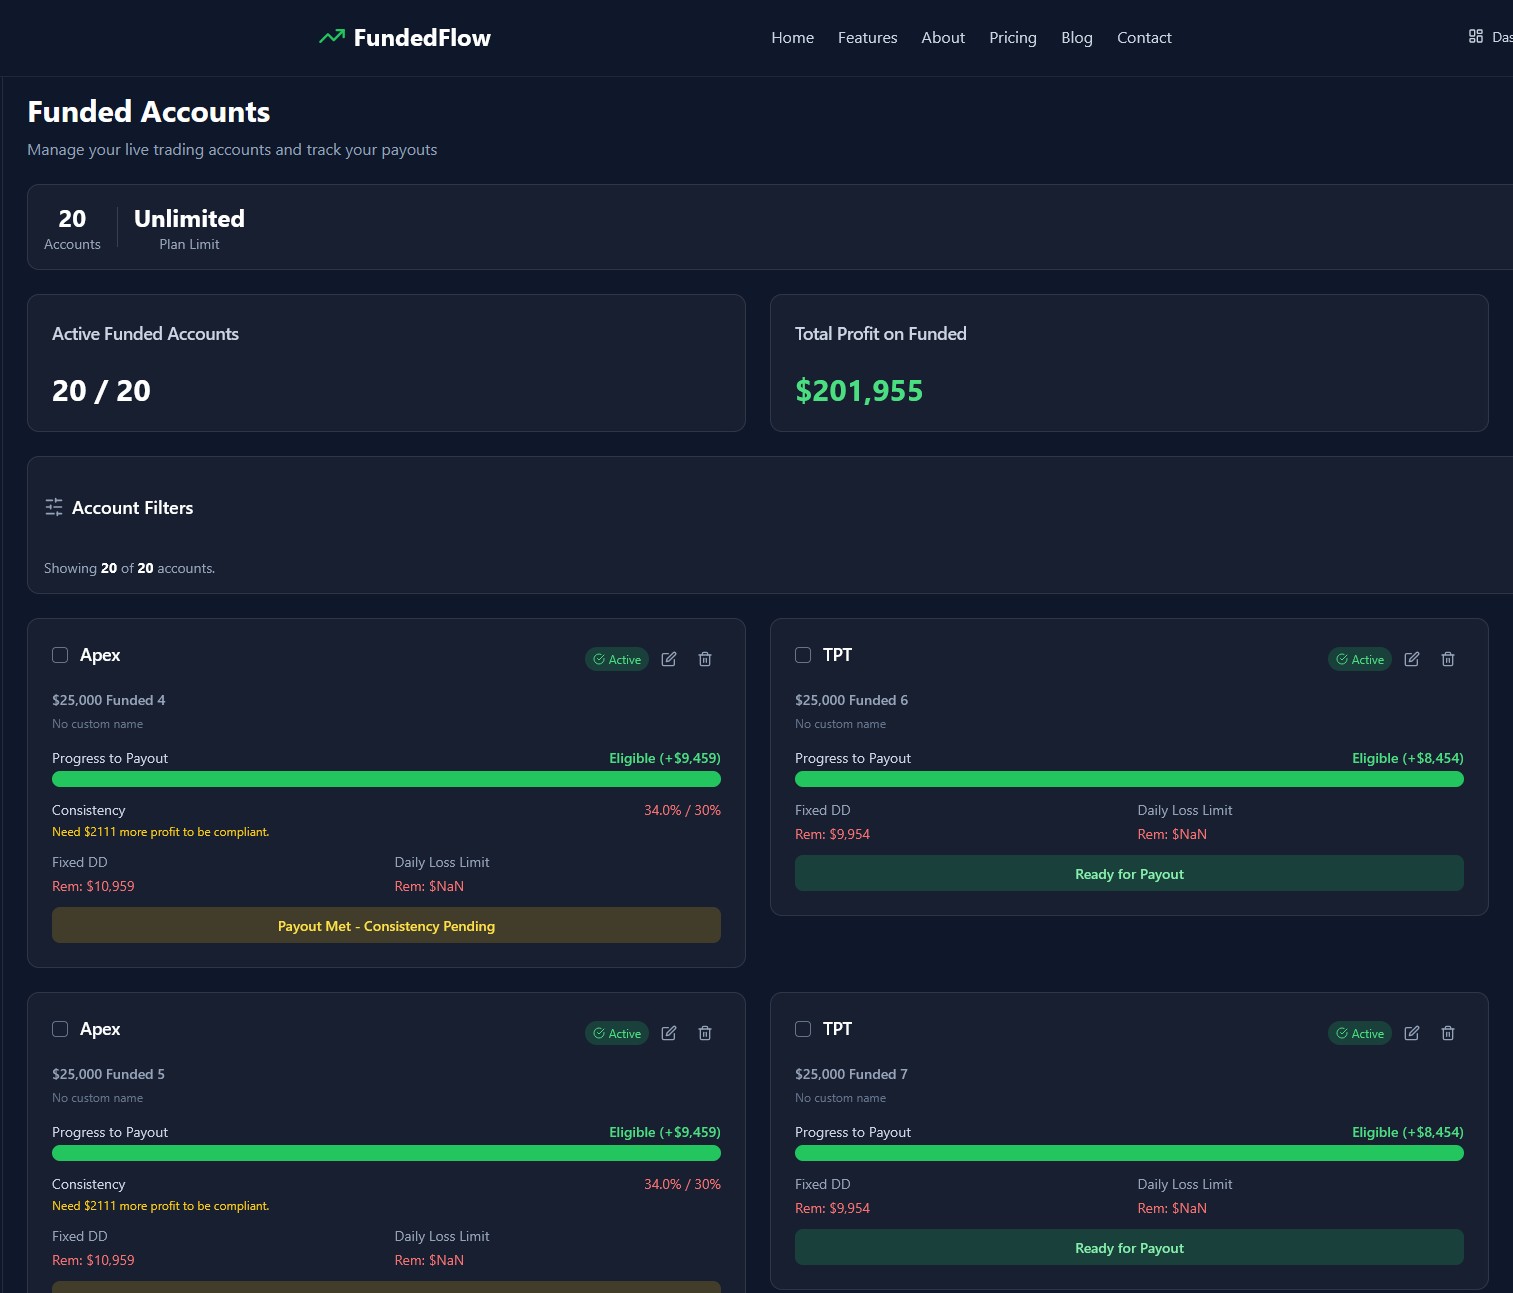The height and width of the screenshot is (1293, 1513).
Task: Delete the Apex $25,000 Funded 5 account
Action: point(705,1033)
